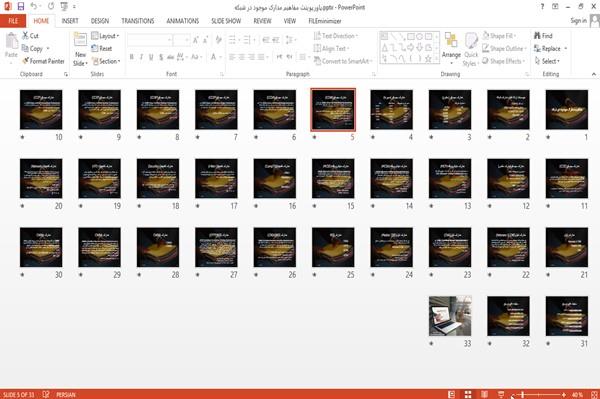Click the zoom slider handle

click(x=523, y=394)
